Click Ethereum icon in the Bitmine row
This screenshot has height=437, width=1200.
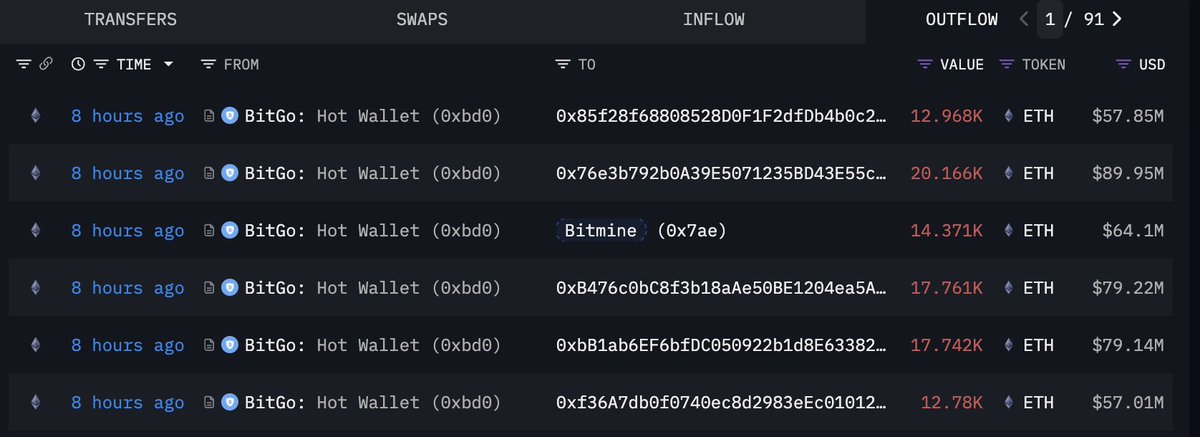click(36, 231)
